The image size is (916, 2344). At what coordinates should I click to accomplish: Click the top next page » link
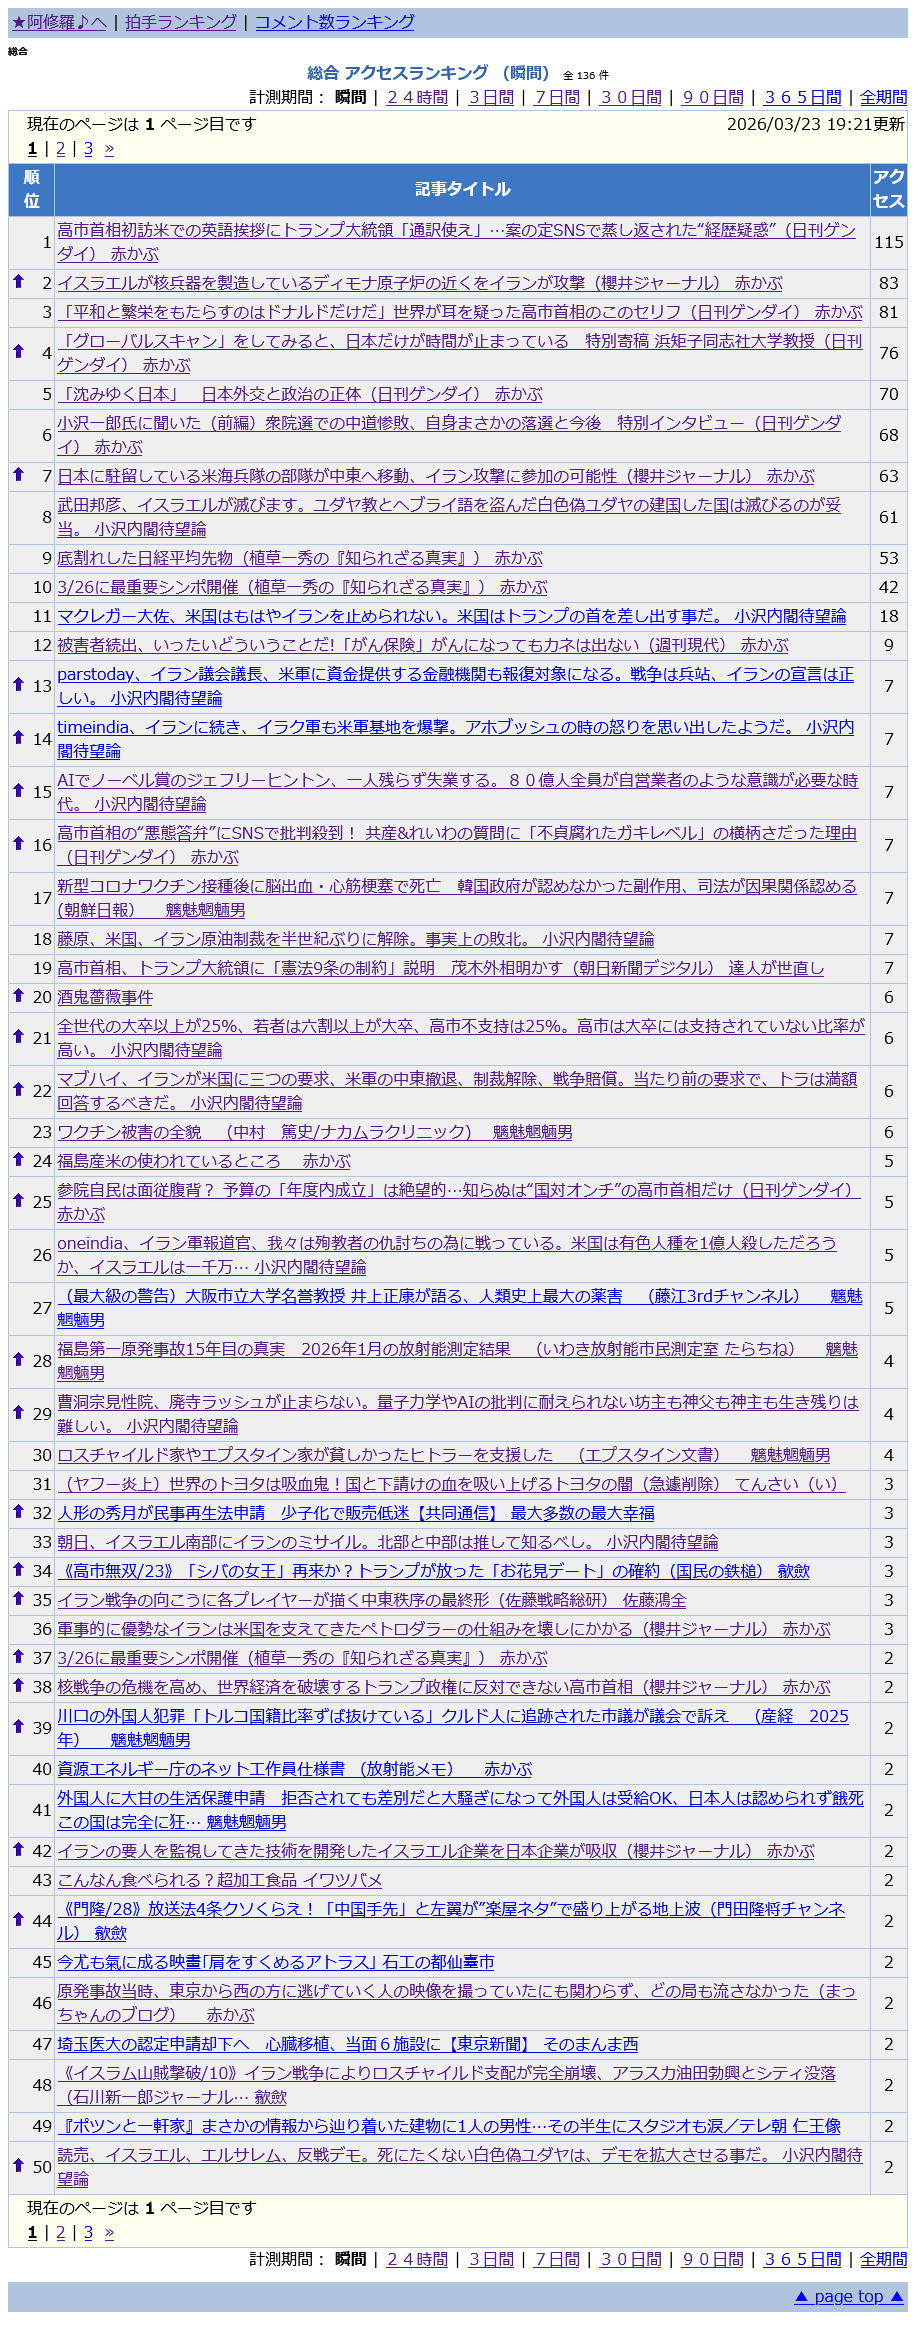(x=109, y=149)
